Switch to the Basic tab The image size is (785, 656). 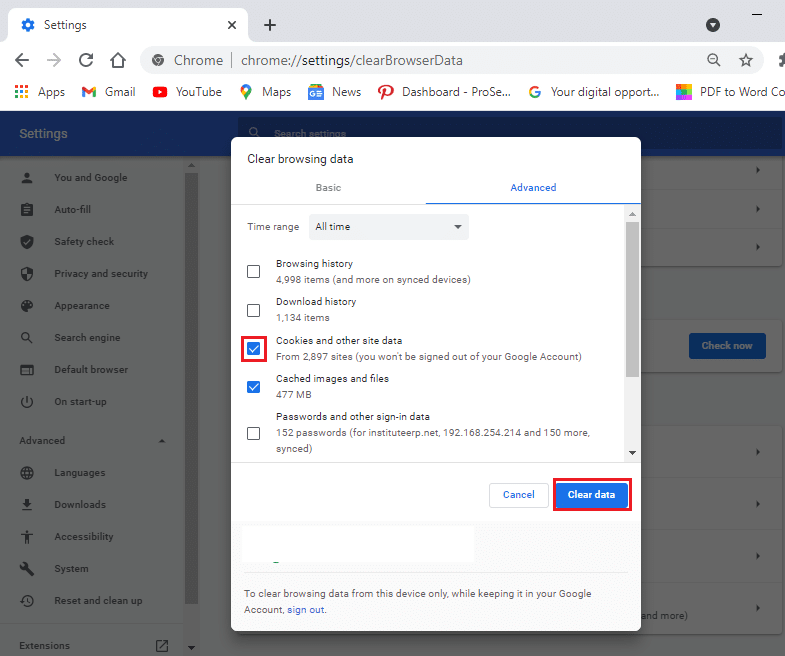pyautogui.click(x=328, y=187)
